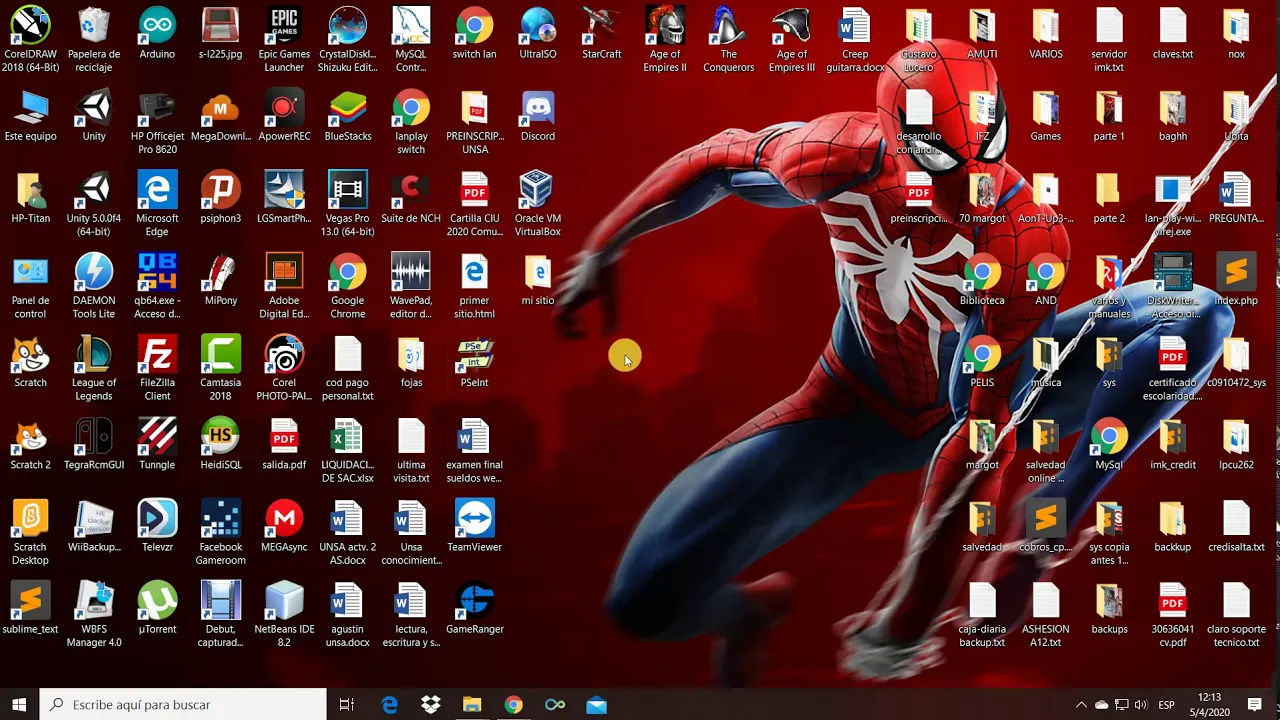
Task: Open the cobros_cp Sublime file
Action: coord(1045,525)
